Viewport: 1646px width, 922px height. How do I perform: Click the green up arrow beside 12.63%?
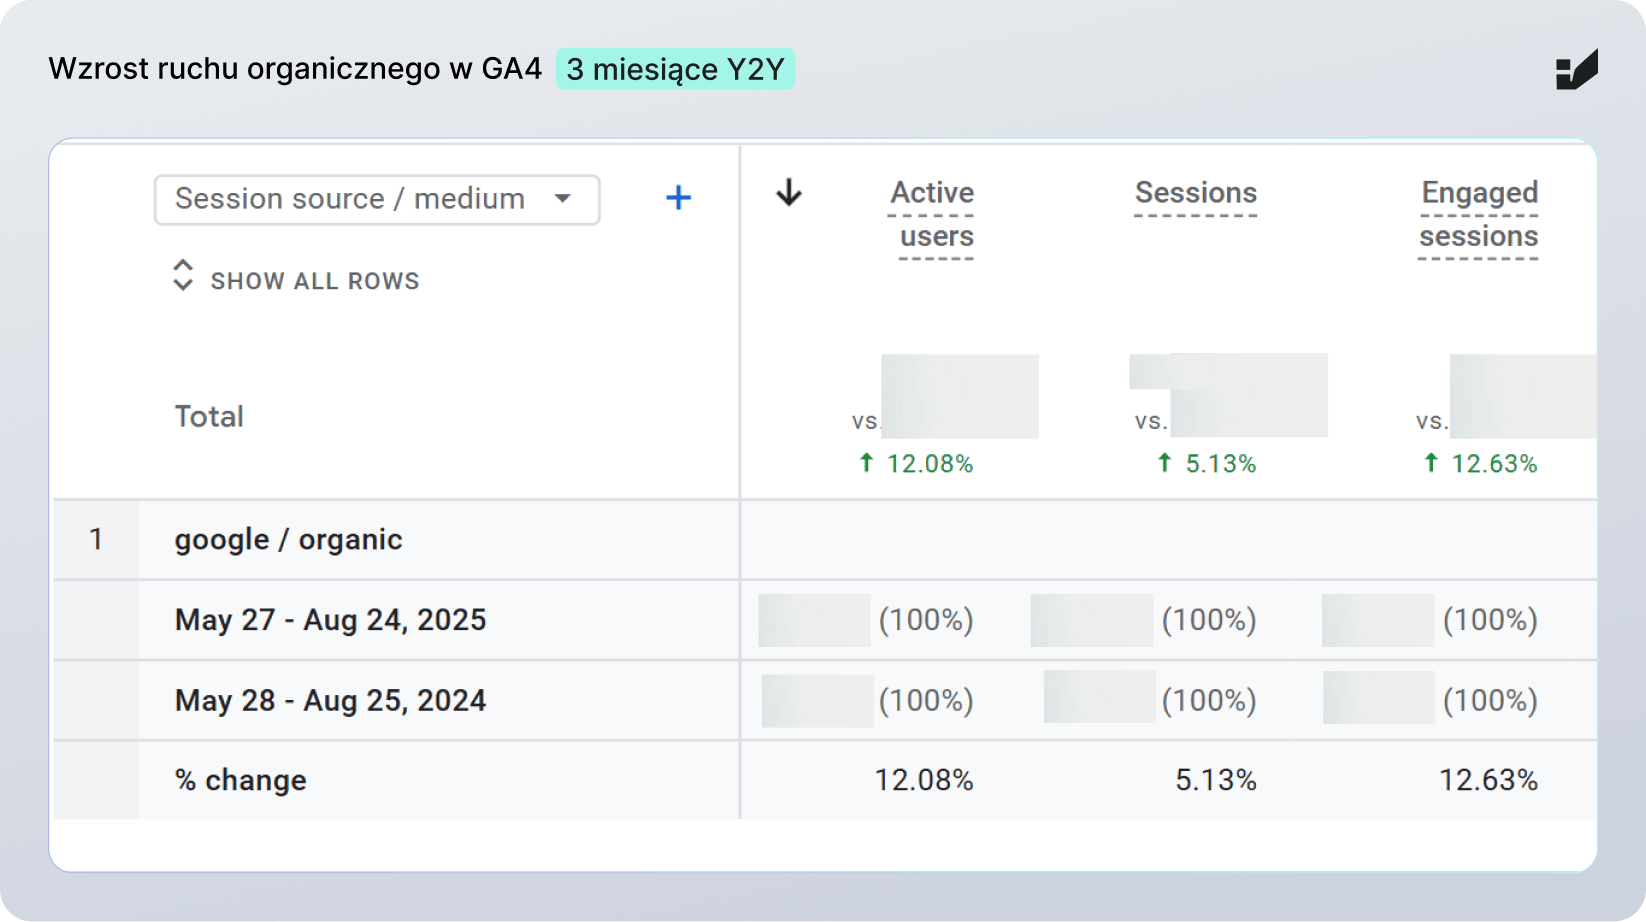click(1431, 463)
